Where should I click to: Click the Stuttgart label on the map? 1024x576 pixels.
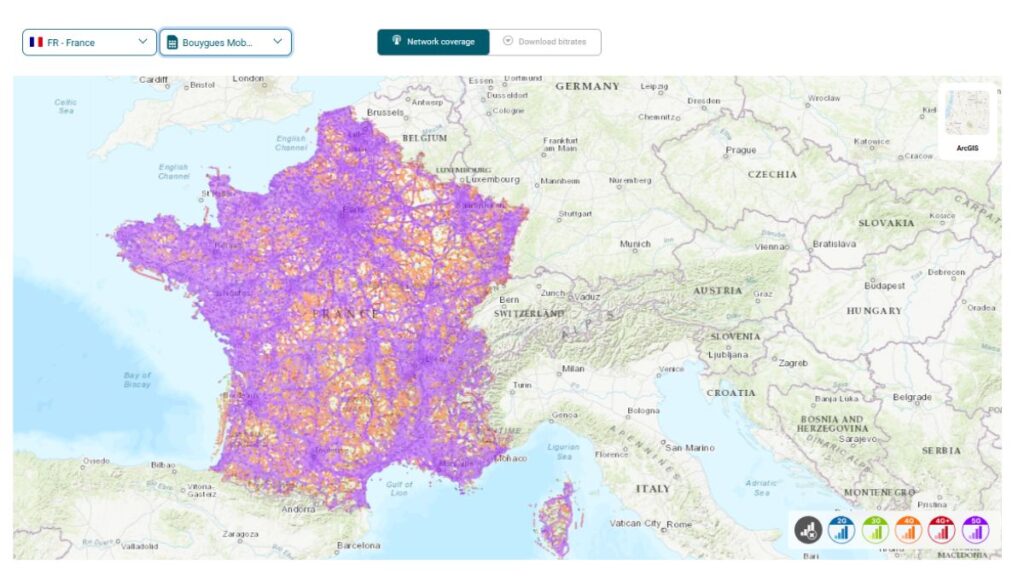pyautogui.click(x=575, y=214)
